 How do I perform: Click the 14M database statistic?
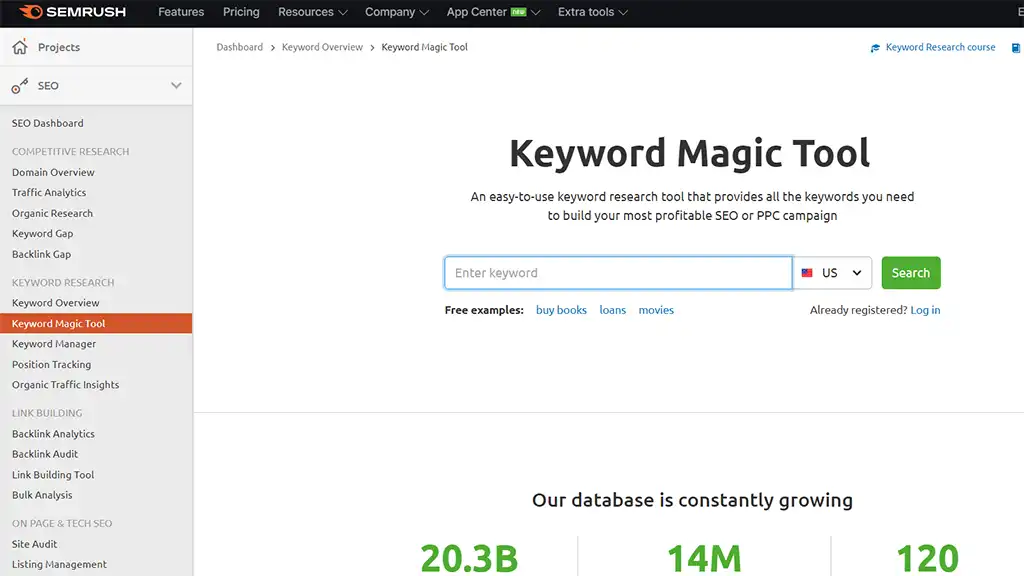point(704,559)
